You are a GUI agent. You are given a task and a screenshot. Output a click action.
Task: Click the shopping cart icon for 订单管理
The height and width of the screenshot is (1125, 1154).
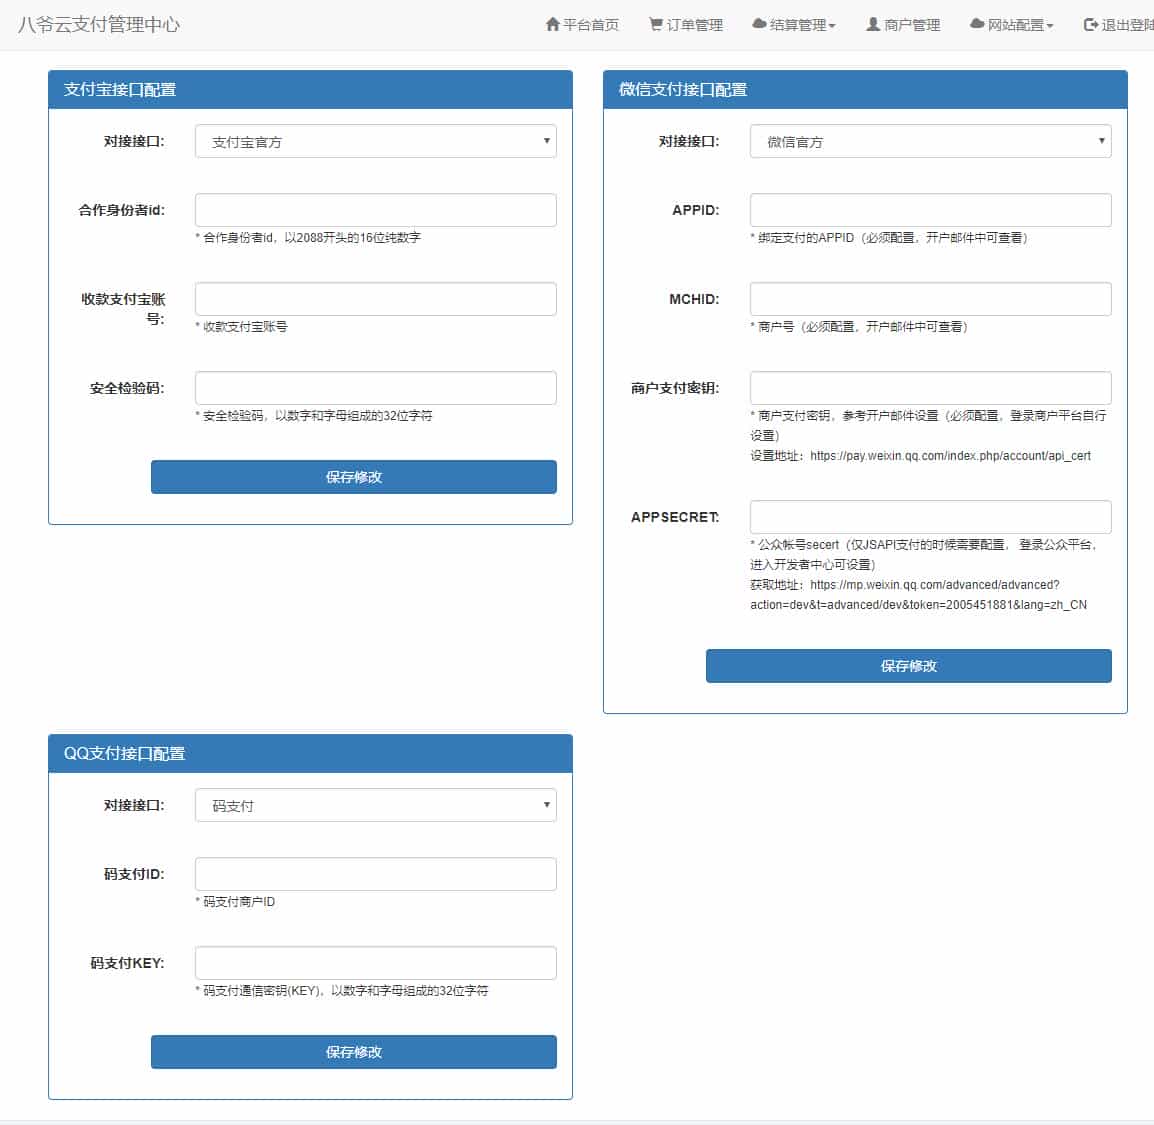[x=657, y=24]
